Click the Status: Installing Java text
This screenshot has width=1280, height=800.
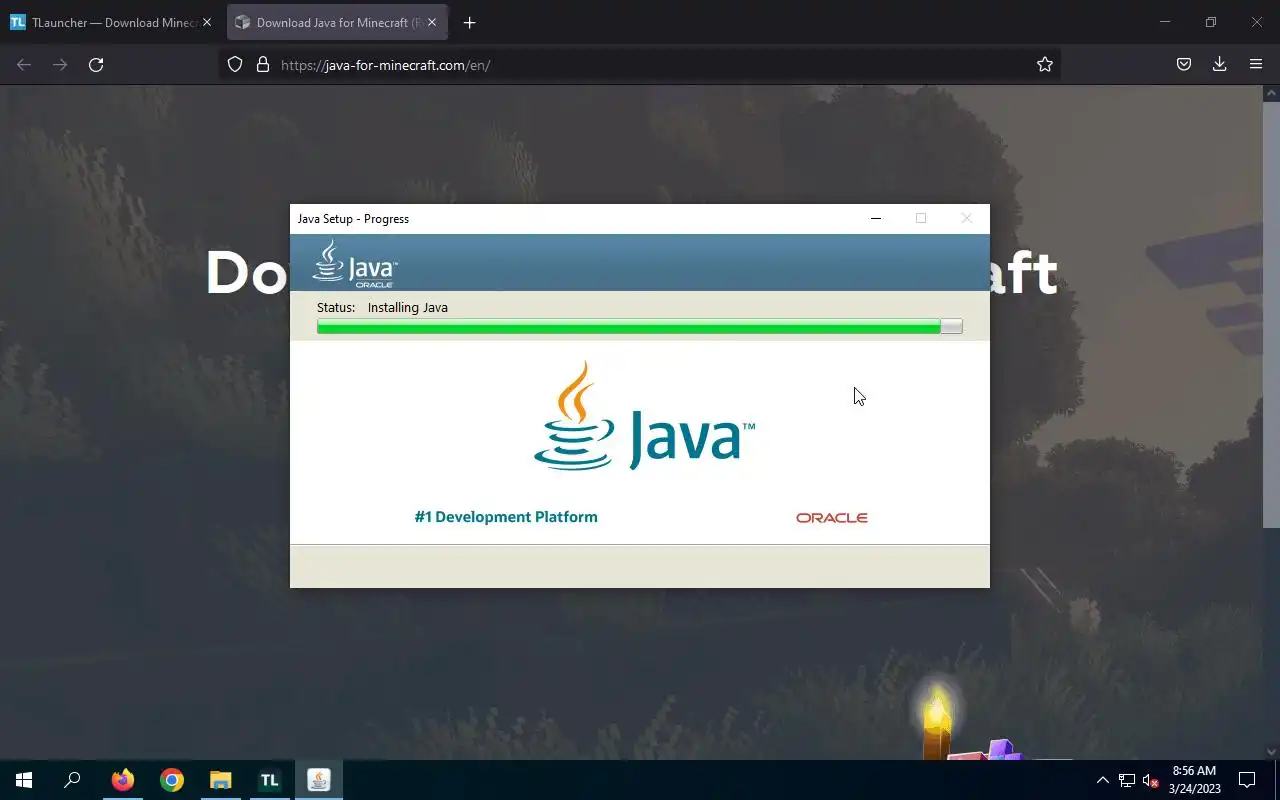point(382,307)
